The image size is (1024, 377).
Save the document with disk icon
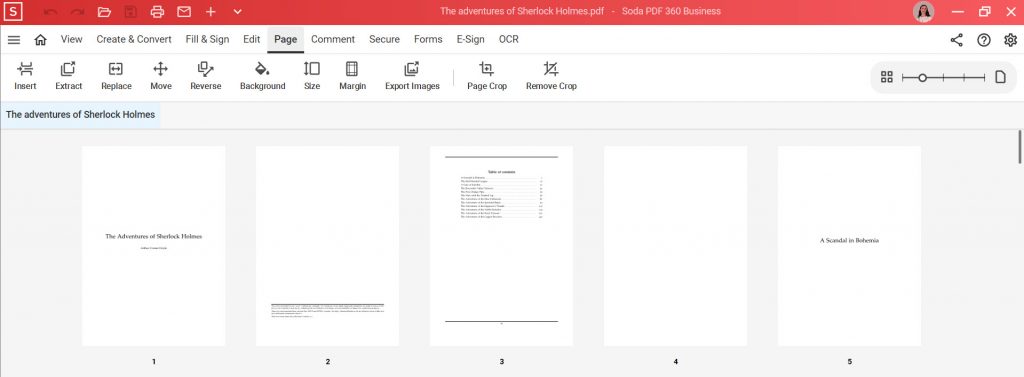coord(131,12)
